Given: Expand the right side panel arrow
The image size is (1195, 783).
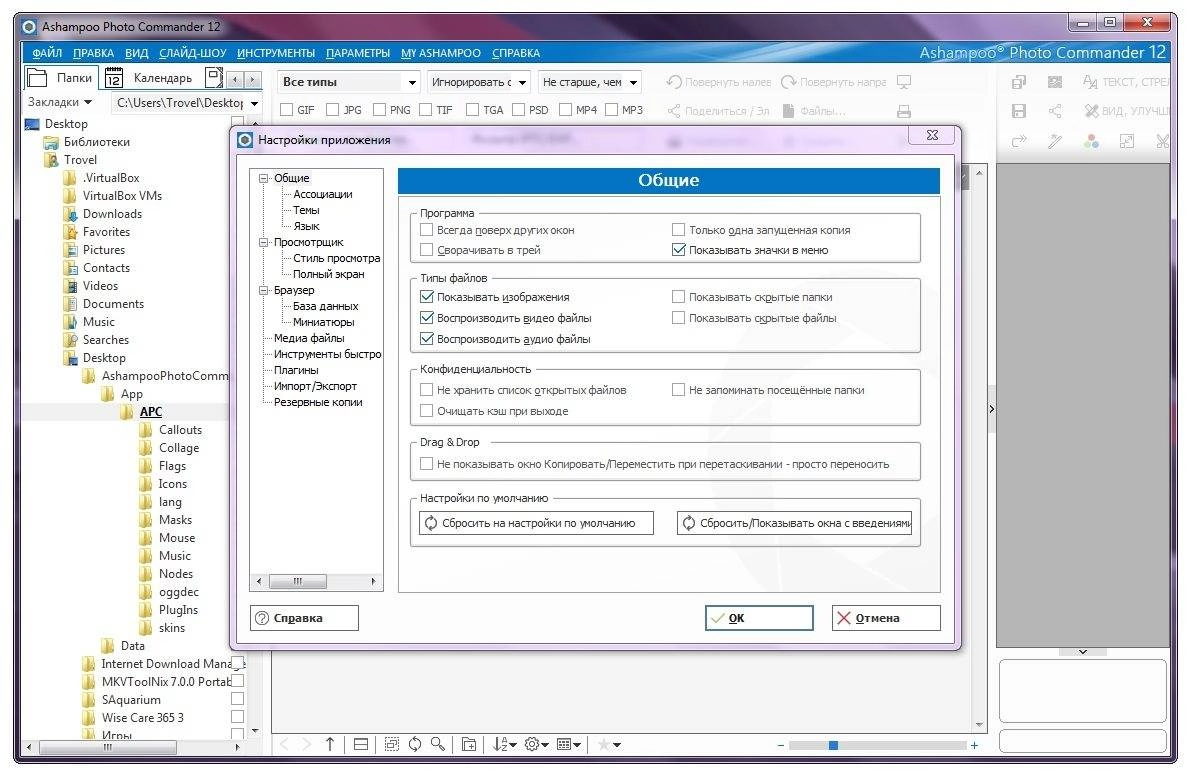Looking at the screenshot, I should click(x=991, y=409).
